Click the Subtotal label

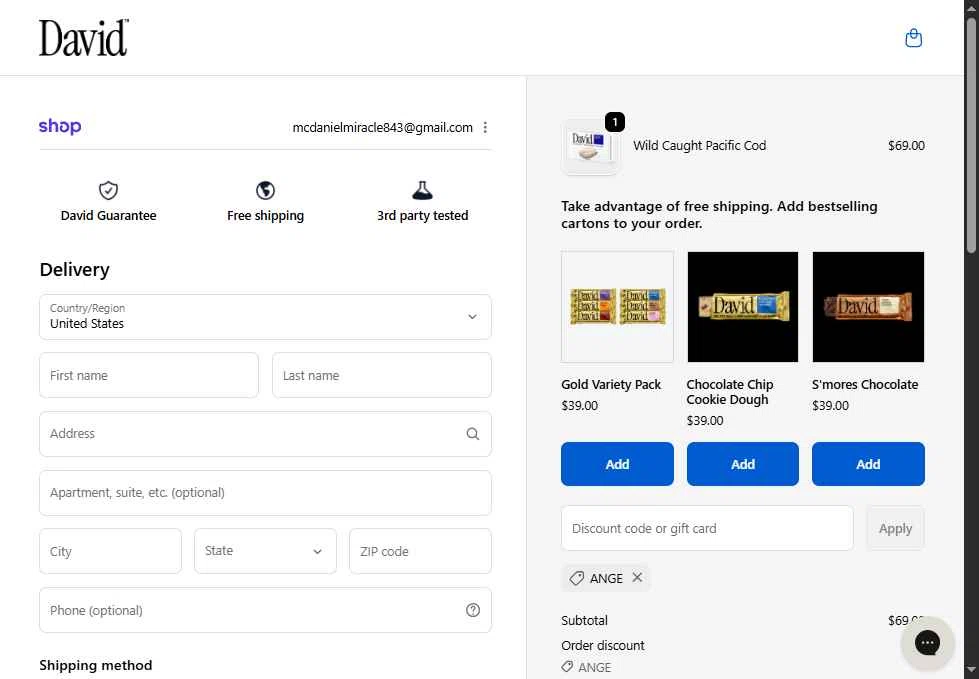(584, 620)
